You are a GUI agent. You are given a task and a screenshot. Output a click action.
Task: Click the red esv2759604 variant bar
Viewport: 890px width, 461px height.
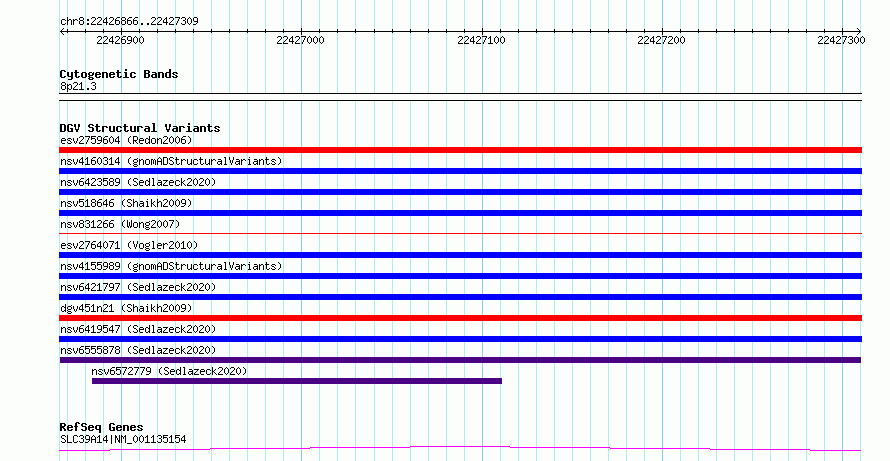[x=460, y=150]
